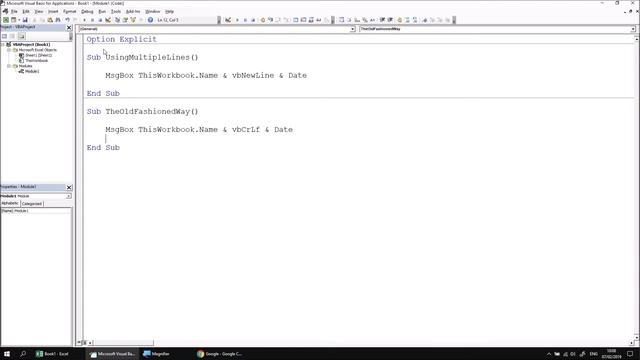640x360 pixels.
Task: Open Windows Start button
Action: click(x=7, y=354)
